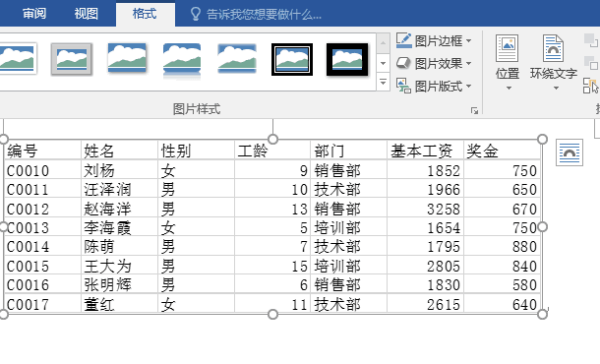Click the right-middle picture sizing handle

pyautogui.click(x=542, y=227)
